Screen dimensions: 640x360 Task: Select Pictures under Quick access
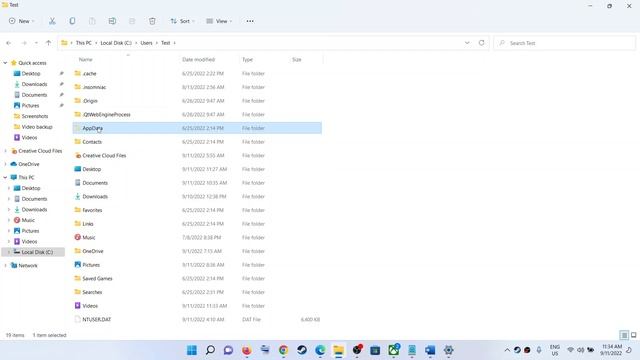31,106
